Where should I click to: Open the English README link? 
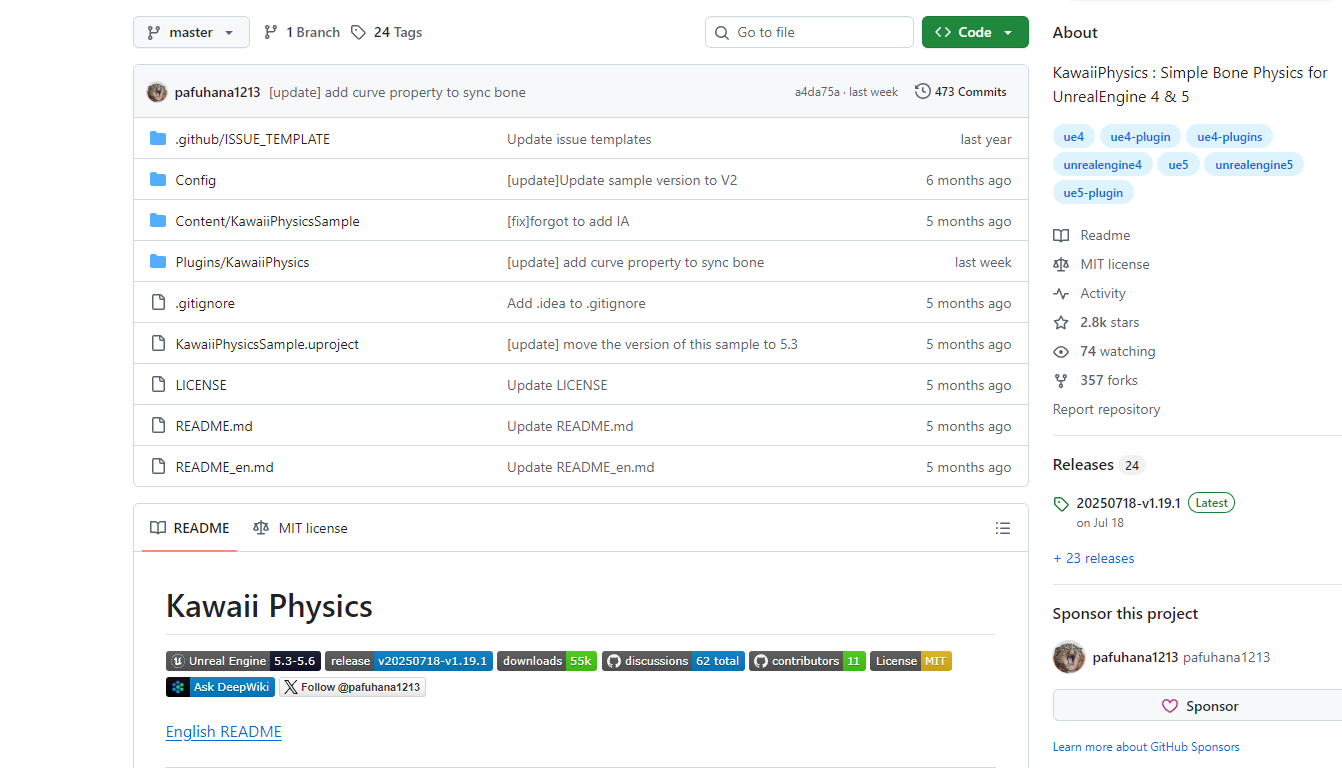224,732
